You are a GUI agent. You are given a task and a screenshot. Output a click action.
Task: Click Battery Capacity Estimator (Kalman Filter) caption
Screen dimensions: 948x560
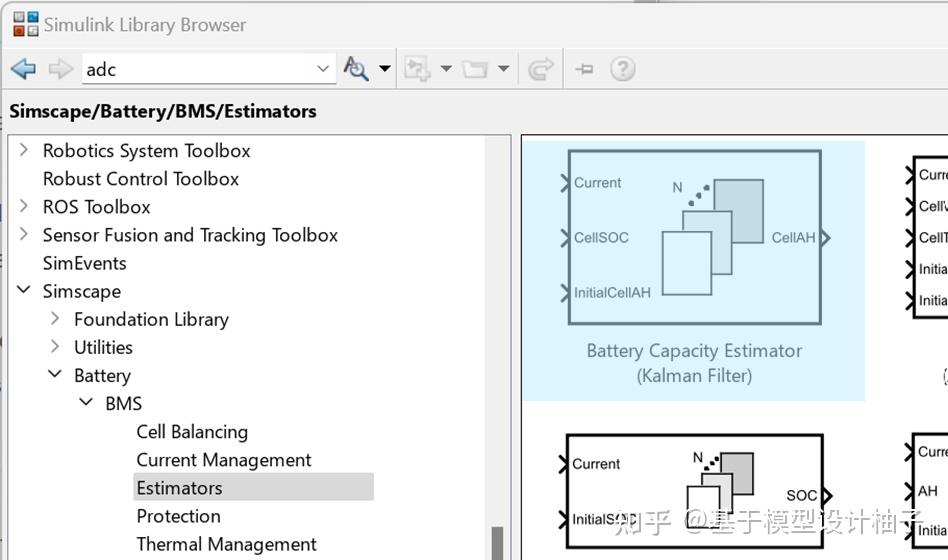tap(694, 363)
